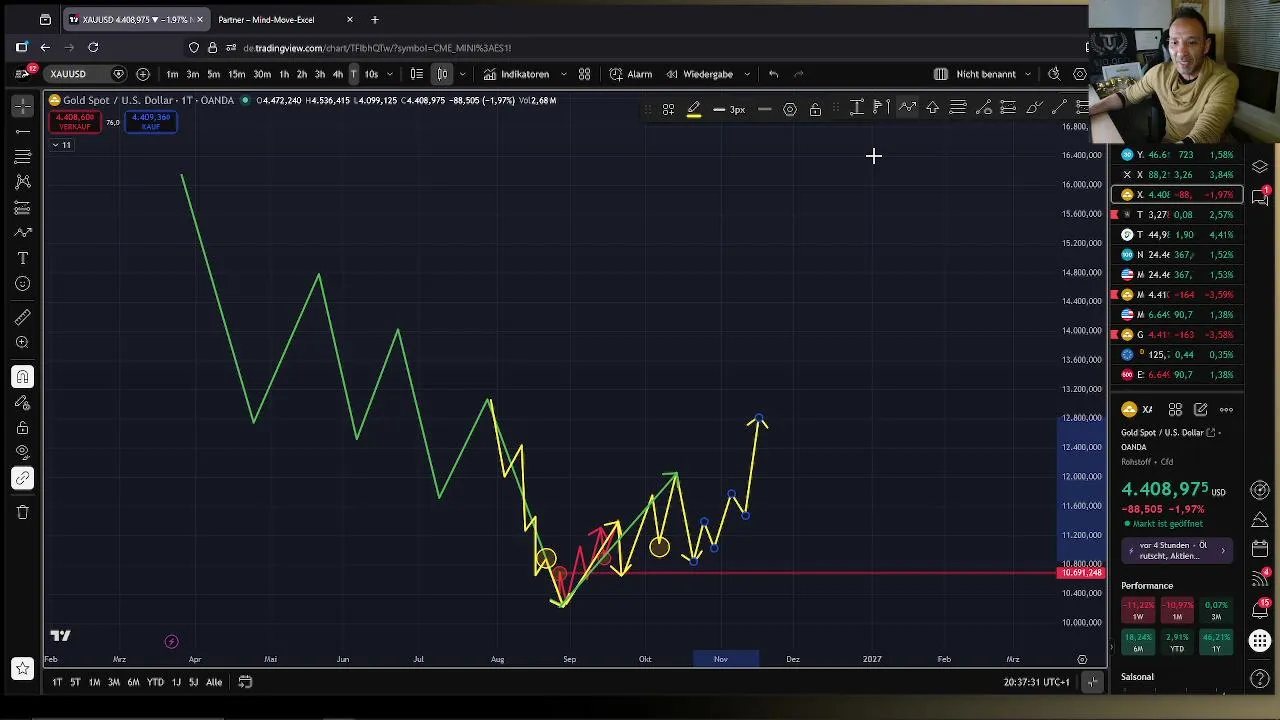The width and height of the screenshot is (1280, 720).
Task: Open the quick search icon
Action: (x=1054, y=74)
